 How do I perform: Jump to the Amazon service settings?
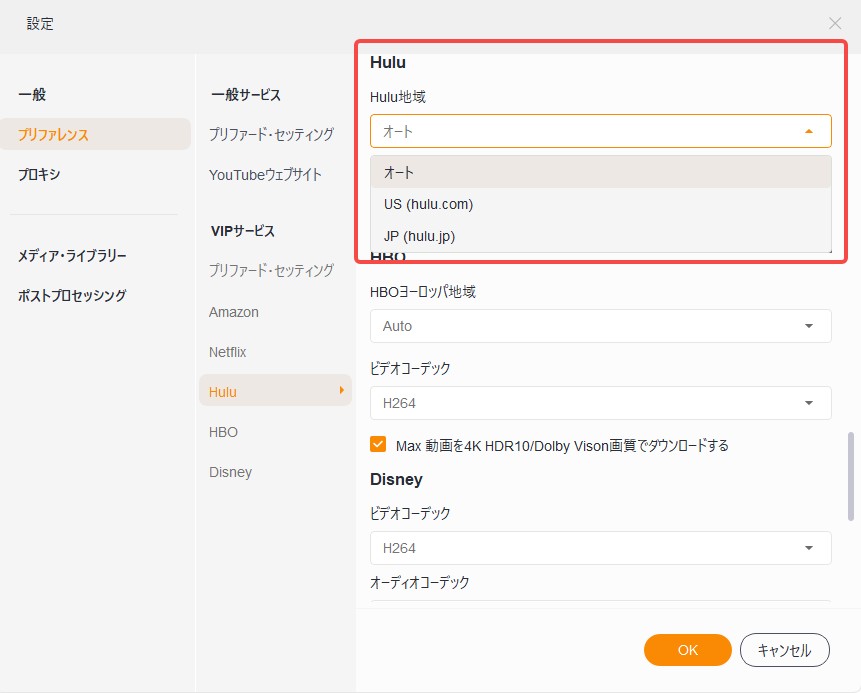click(233, 312)
